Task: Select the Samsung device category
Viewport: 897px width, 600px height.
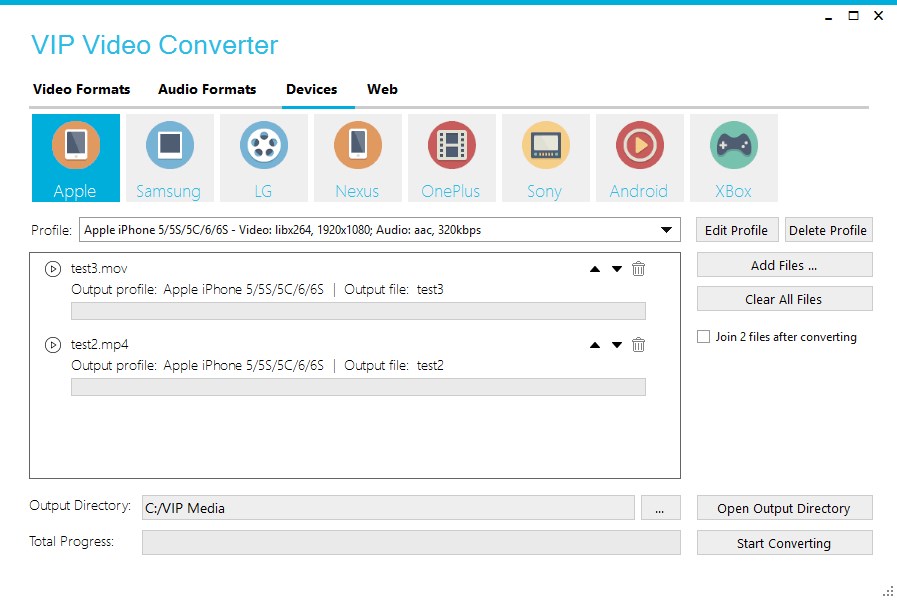Action: click(x=170, y=158)
